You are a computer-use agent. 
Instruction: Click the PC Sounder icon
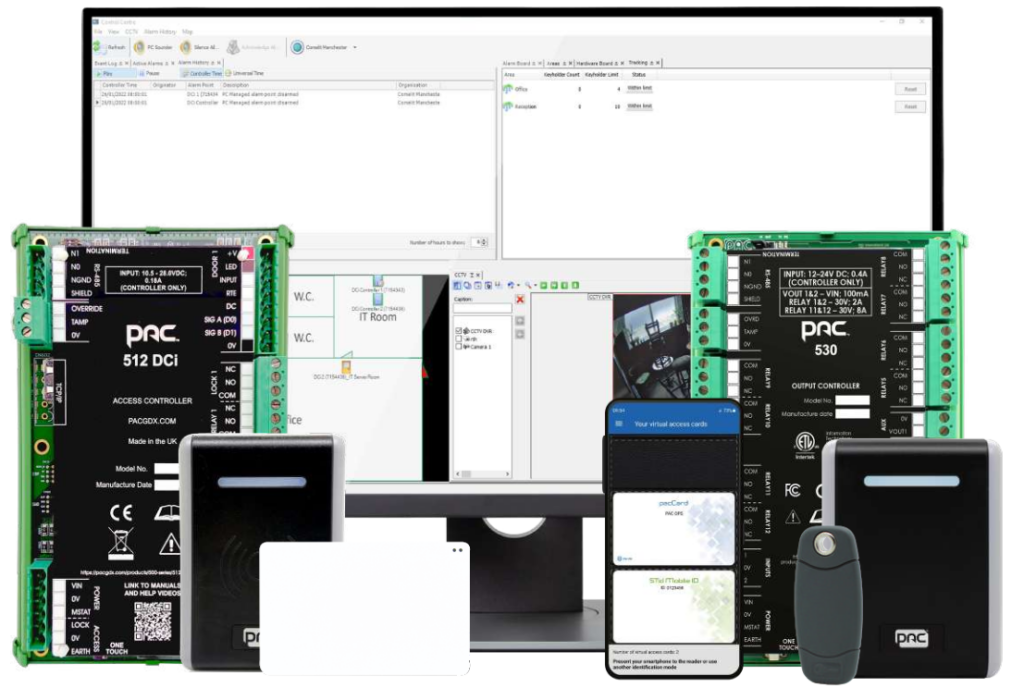tap(137, 46)
